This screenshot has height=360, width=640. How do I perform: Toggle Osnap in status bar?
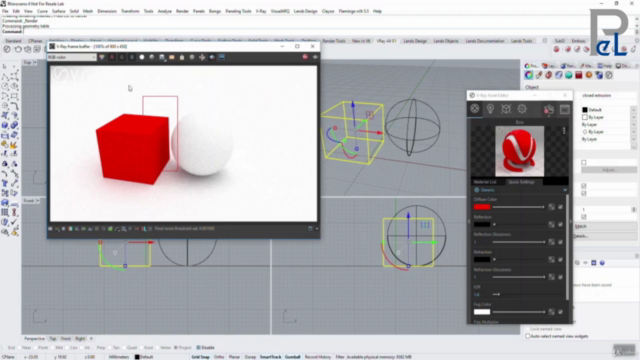pos(250,357)
